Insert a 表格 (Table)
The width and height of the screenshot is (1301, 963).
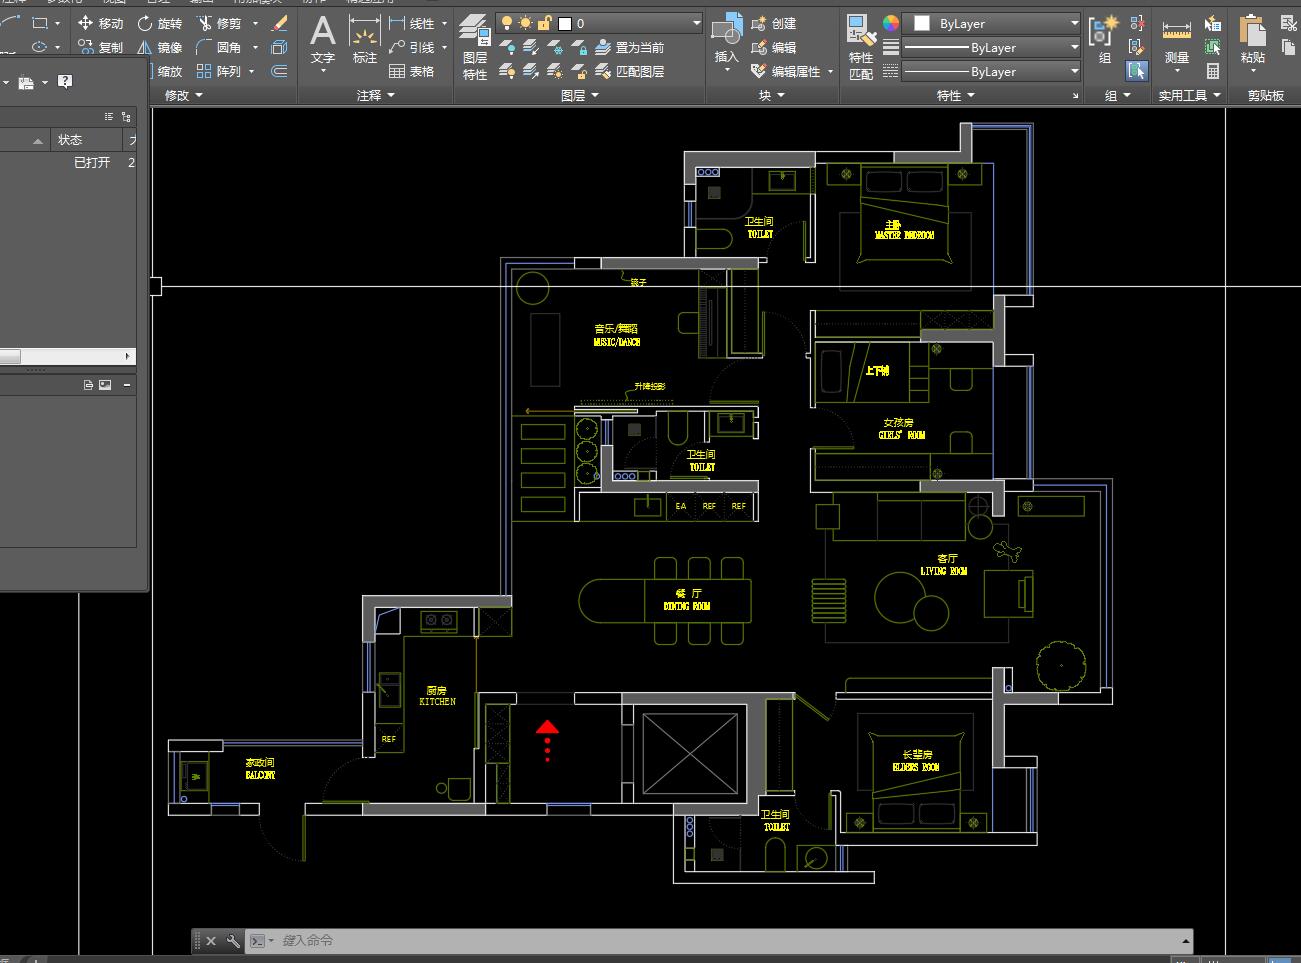412,71
